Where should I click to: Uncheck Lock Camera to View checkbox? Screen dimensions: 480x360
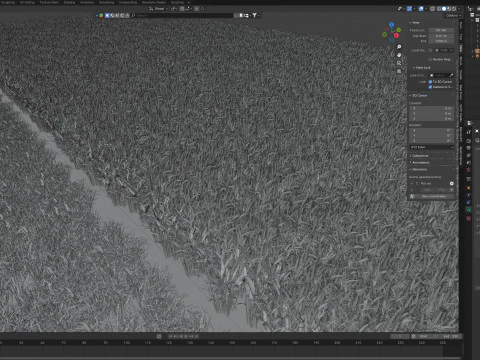(x=430, y=87)
